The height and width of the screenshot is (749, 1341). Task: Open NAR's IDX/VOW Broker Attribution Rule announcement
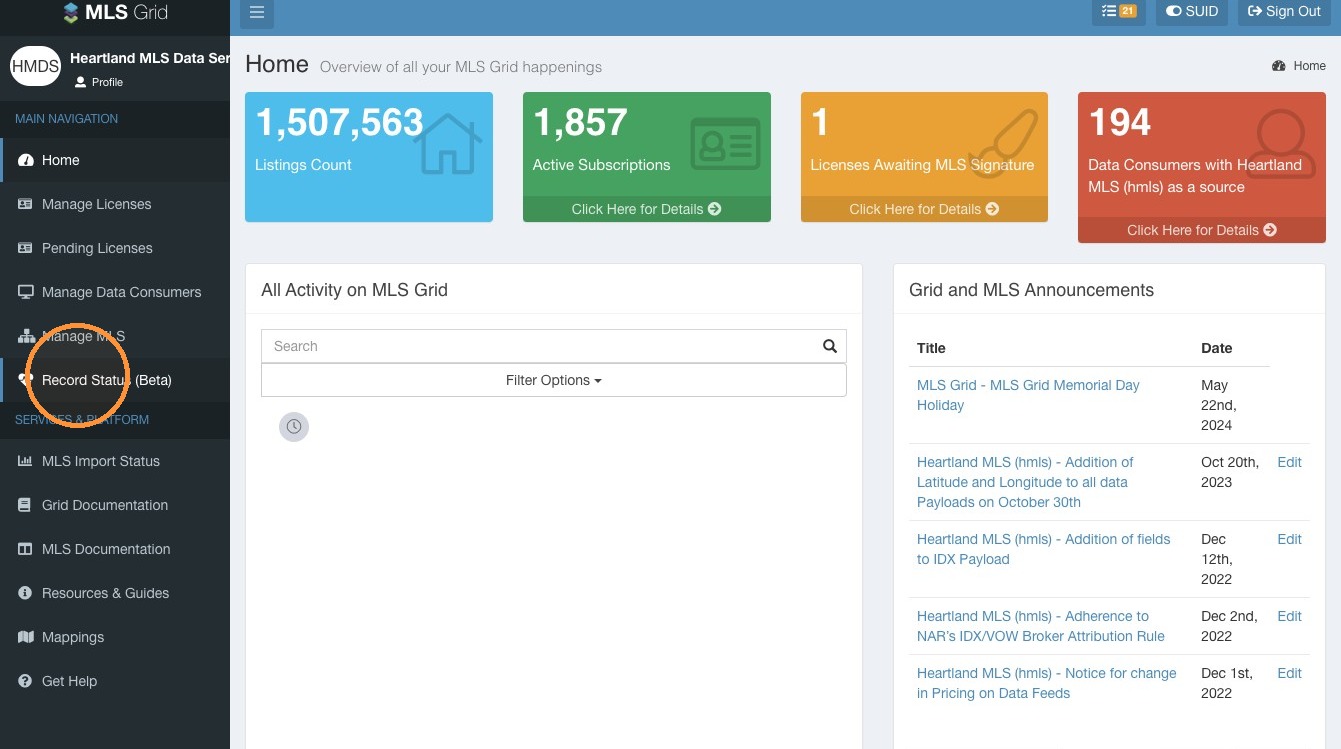tap(1041, 626)
